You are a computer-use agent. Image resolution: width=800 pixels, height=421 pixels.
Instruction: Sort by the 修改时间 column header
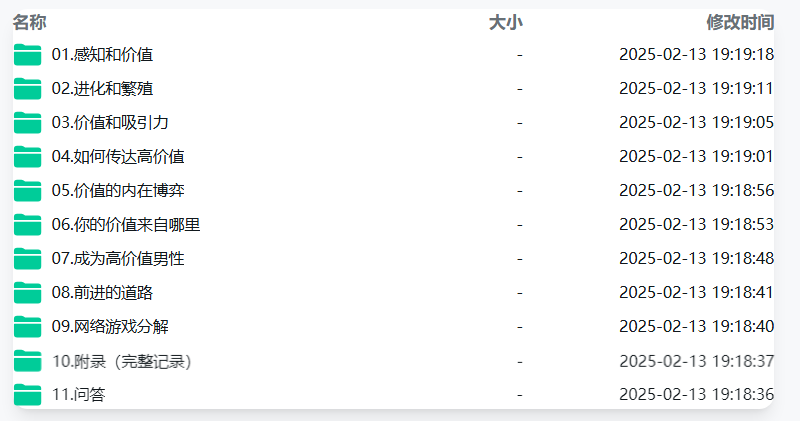point(740,22)
